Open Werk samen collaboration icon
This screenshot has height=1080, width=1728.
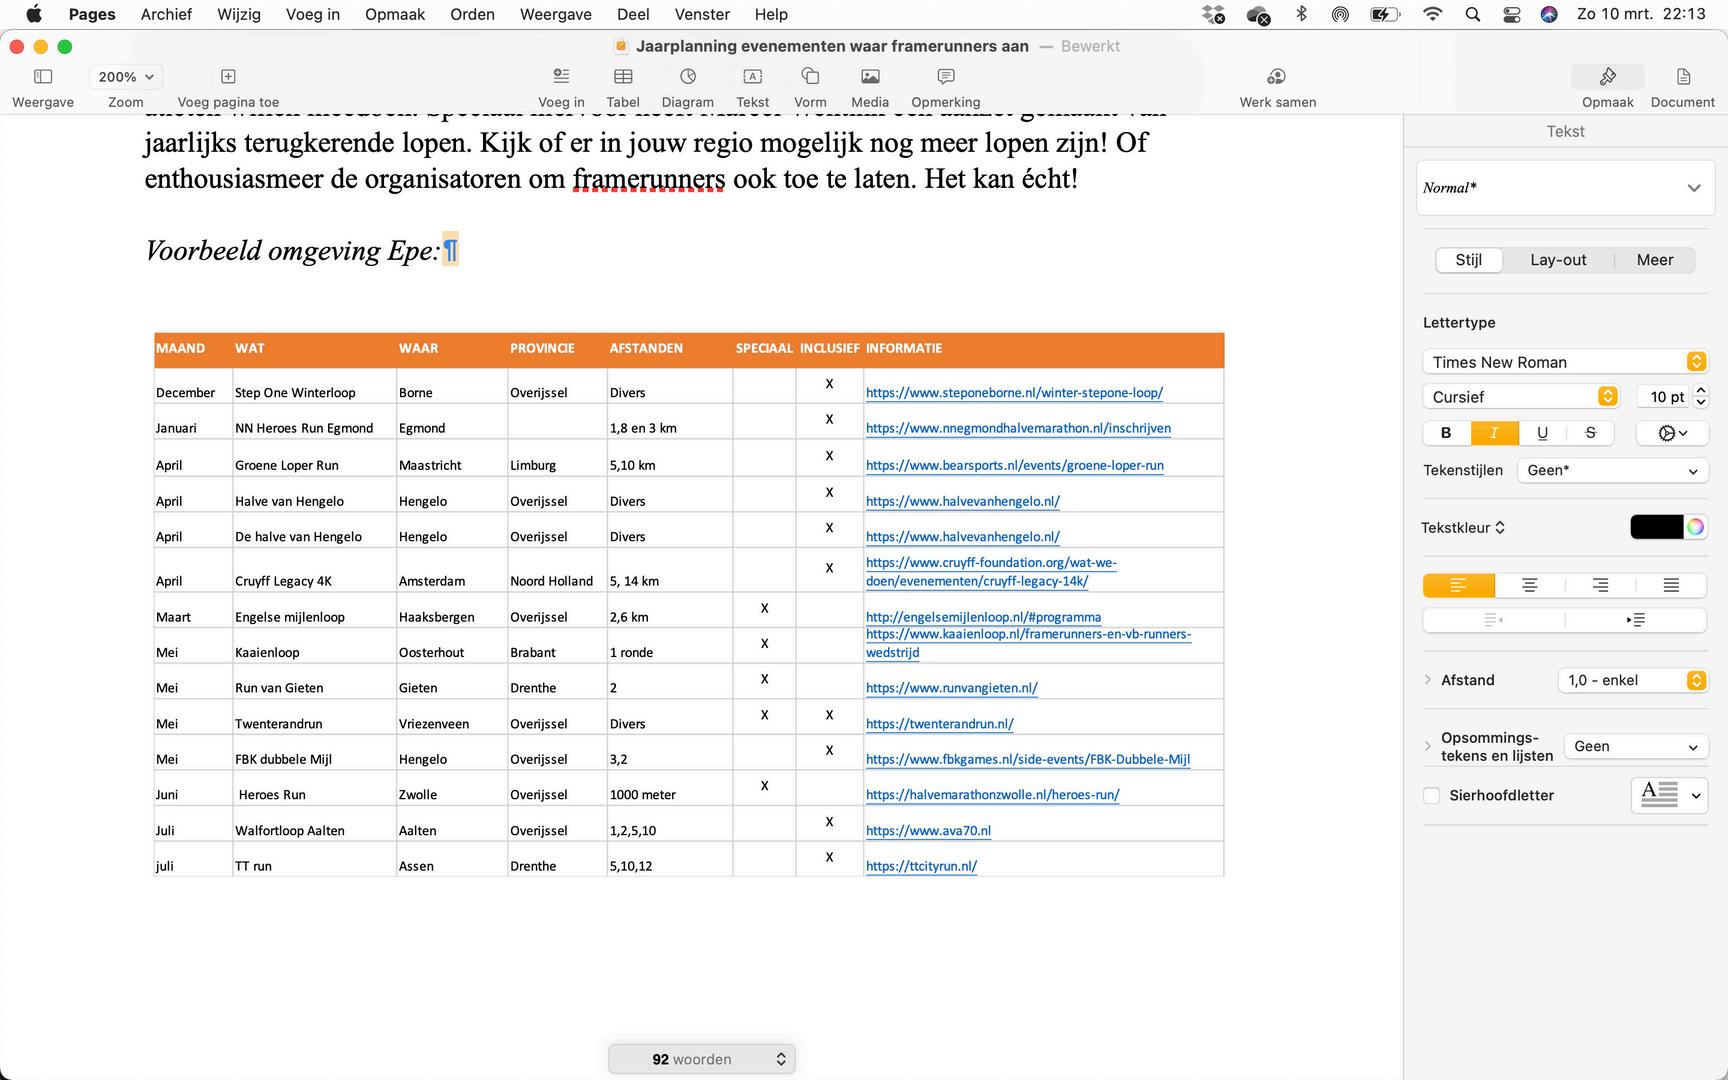[1276, 77]
